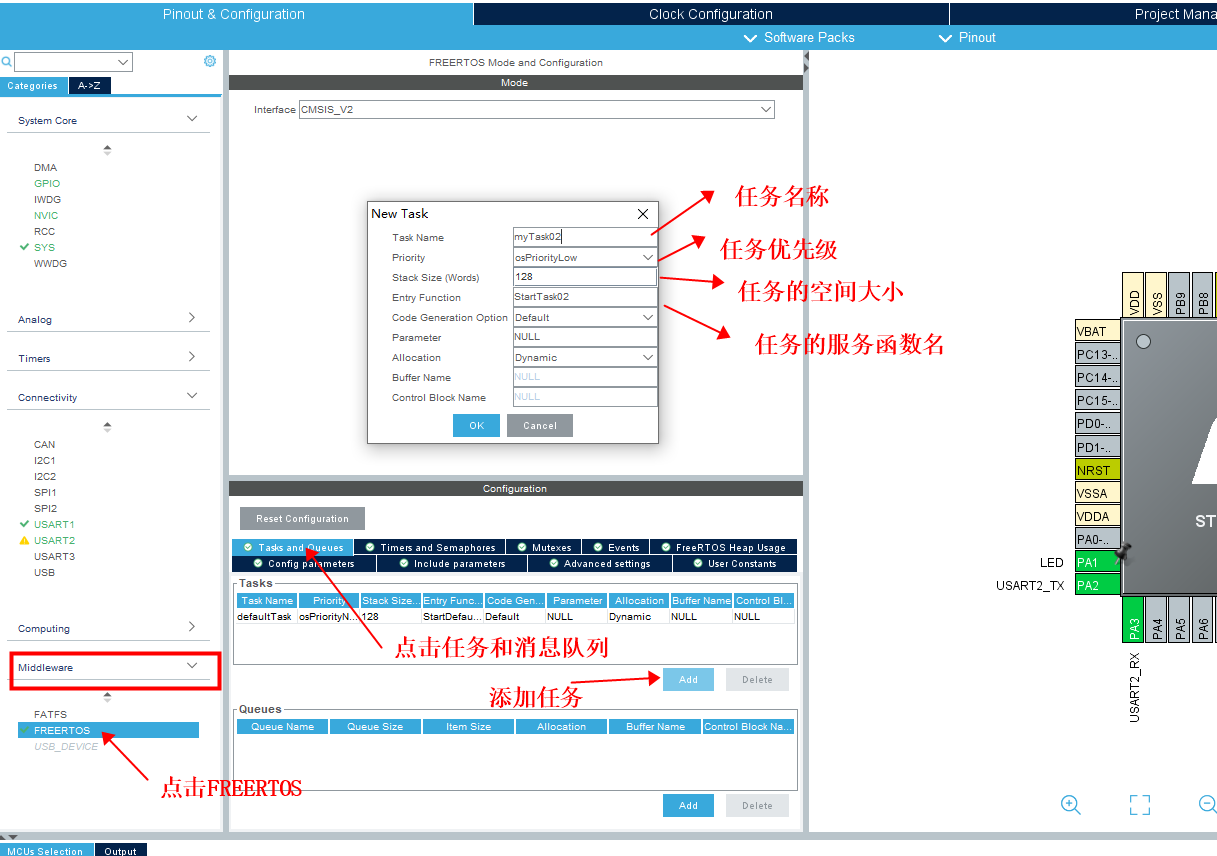Edit the Stack Size field

[x=585, y=277]
